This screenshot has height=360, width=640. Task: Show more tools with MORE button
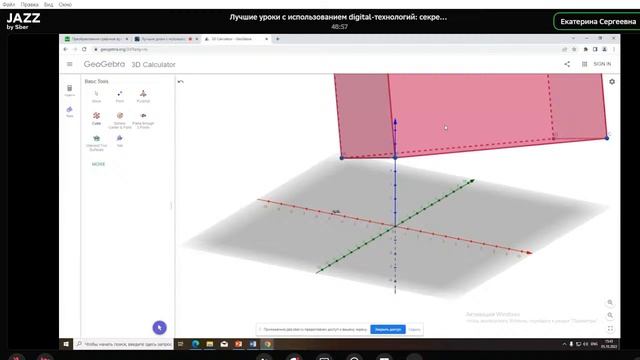[98, 164]
